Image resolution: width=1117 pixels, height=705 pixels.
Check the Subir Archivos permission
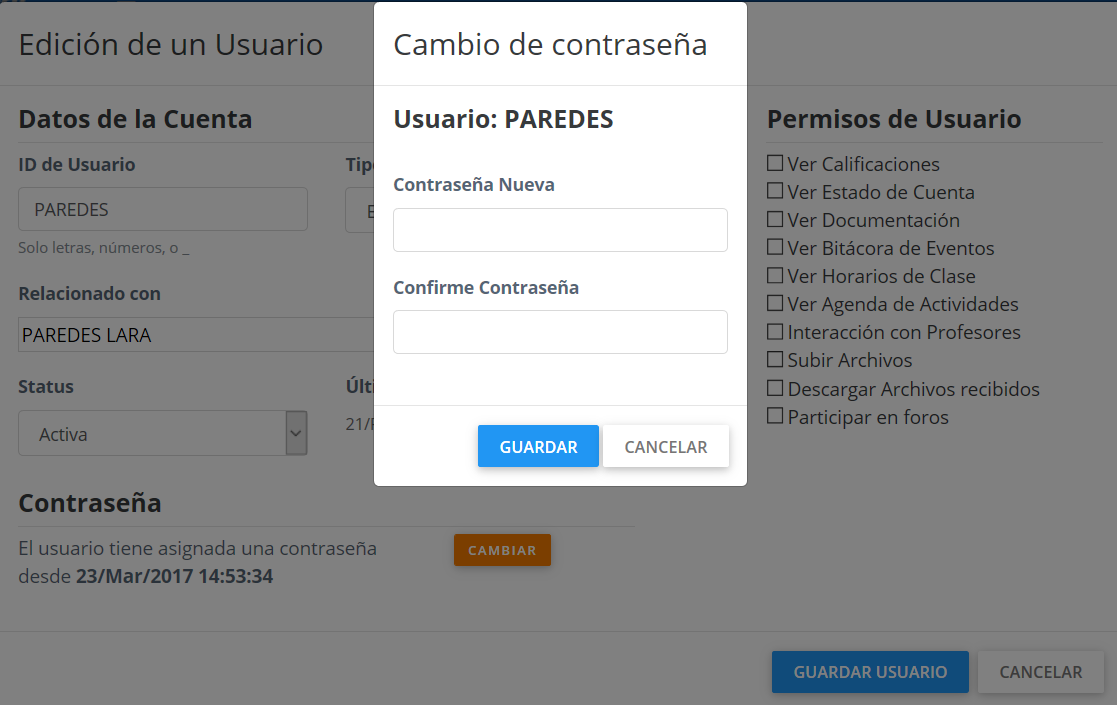click(x=775, y=359)
